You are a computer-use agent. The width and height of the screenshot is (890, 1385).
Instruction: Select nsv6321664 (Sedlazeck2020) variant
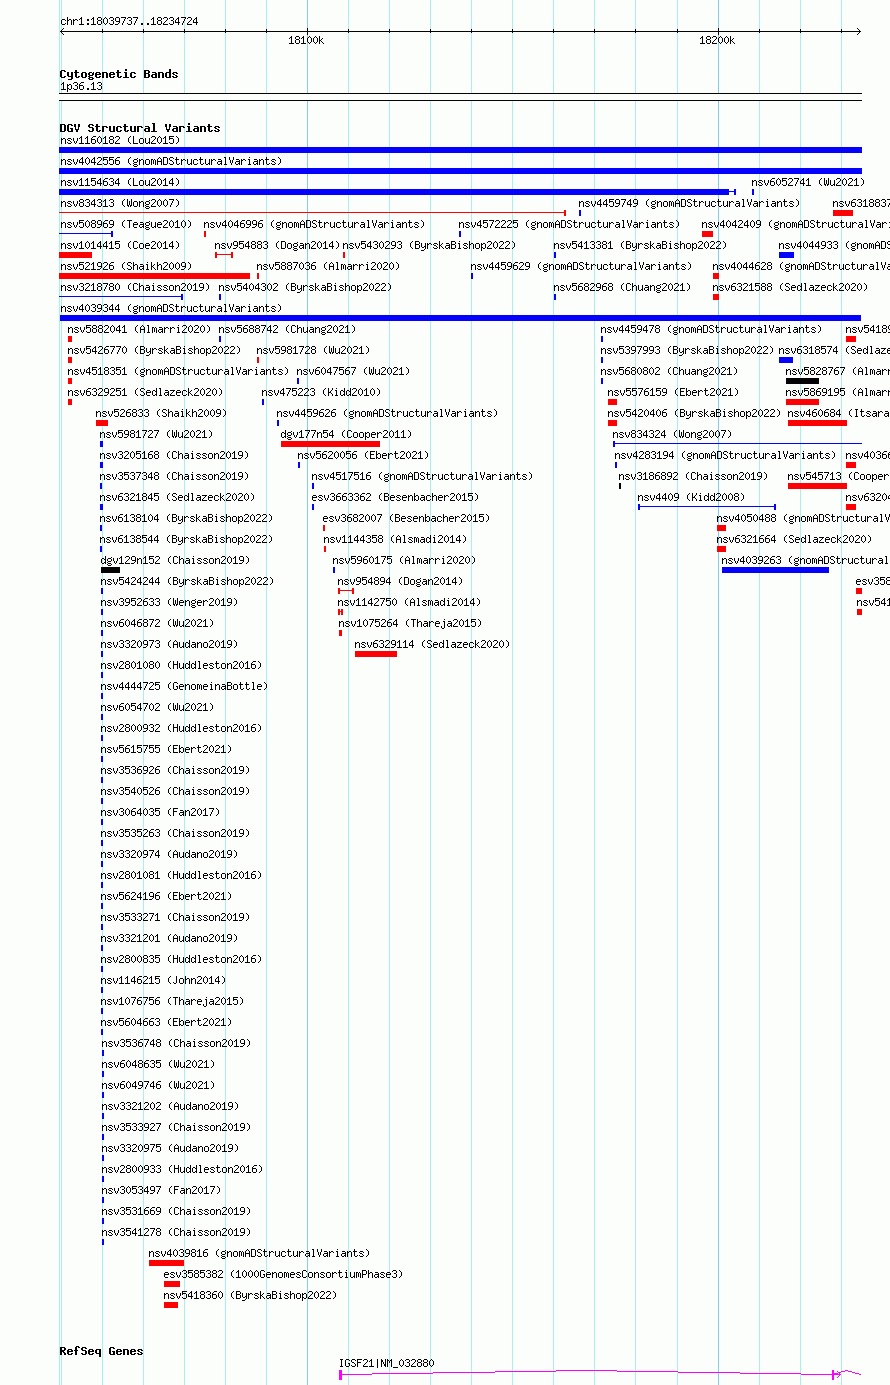(x=794, y=539)
